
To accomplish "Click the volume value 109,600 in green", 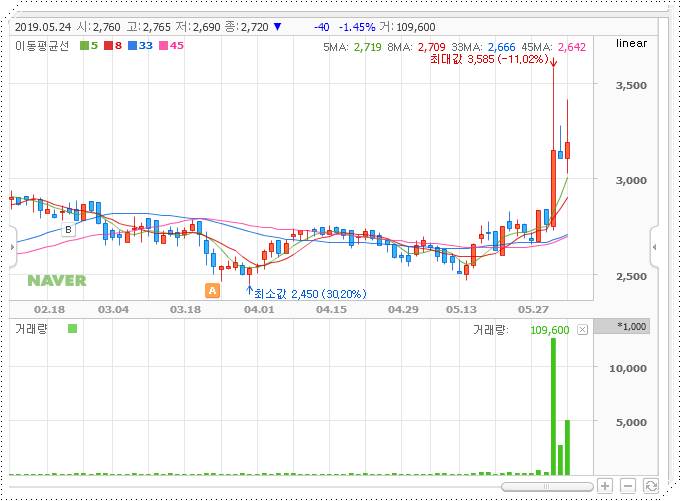I will tap(549, 330).
